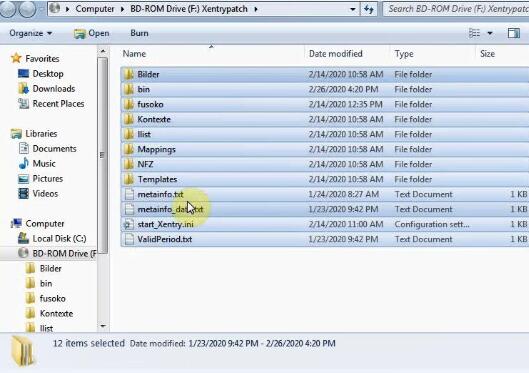
Task: Click the Search BD-ROM Drive input field
Action: point(456,9)
